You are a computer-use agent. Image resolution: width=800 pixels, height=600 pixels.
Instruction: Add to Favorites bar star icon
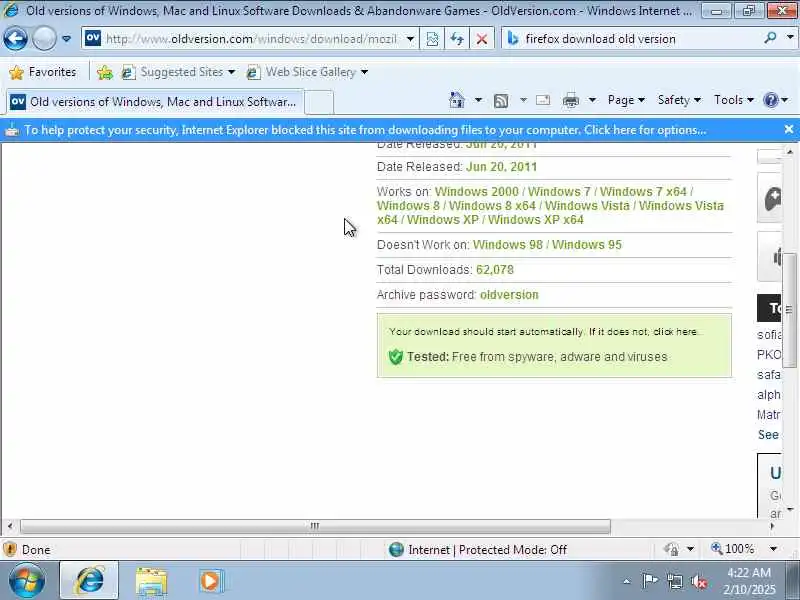point(105,72)
